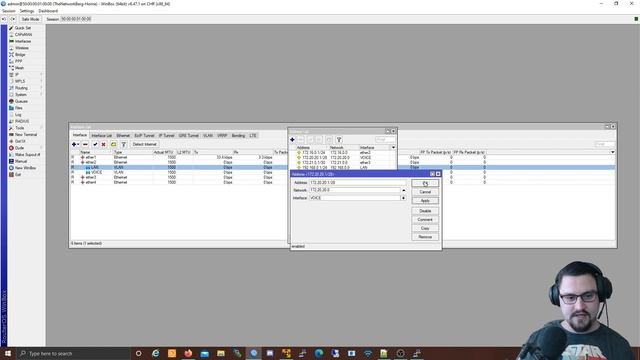Viewport: 640px width, 360px height.
Task: Open the Manual sidebar item
Action: [22, 161]
